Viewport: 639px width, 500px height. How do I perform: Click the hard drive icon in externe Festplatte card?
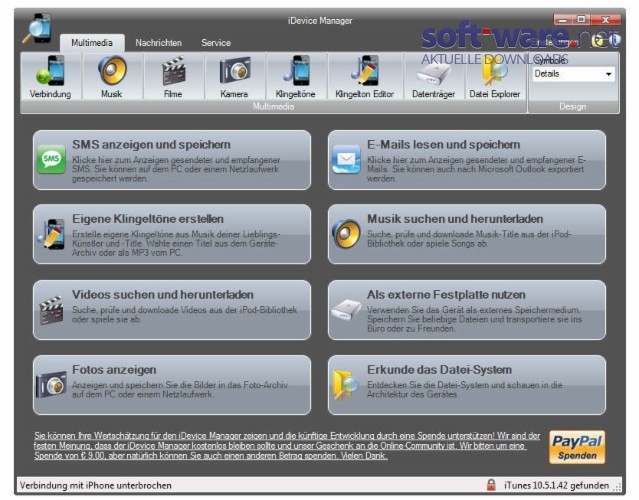346,310
